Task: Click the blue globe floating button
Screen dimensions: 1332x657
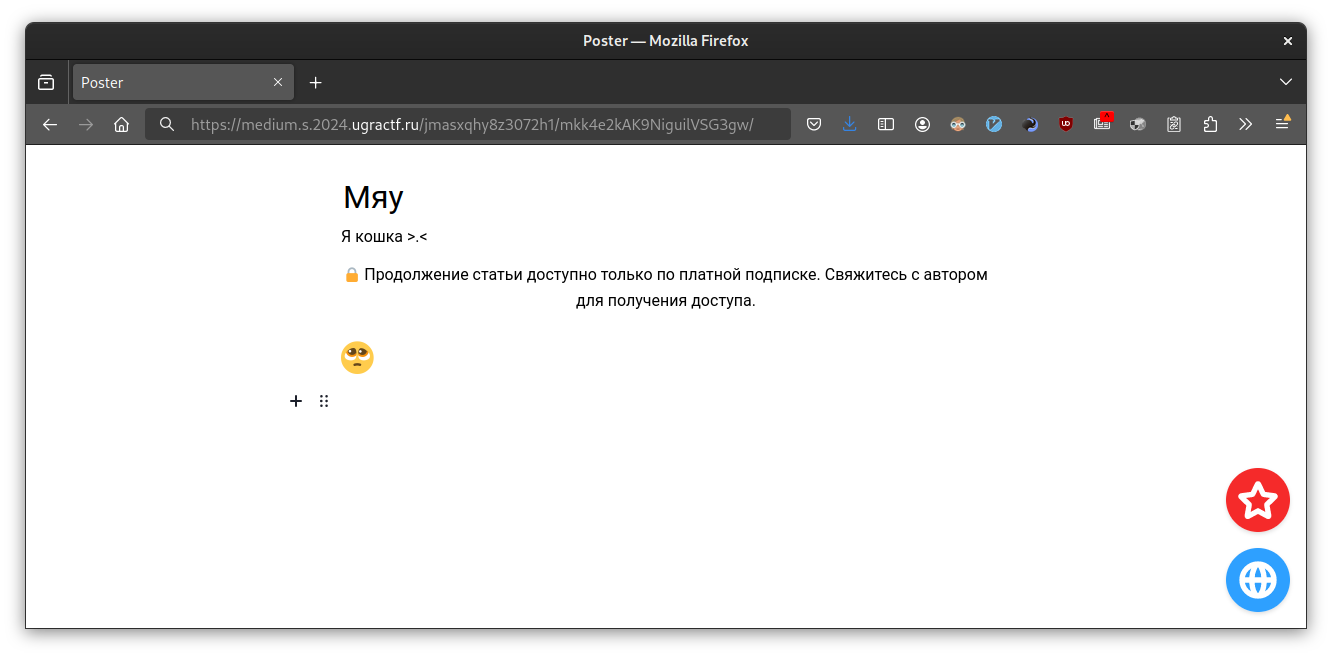Action: (1258, 580)
